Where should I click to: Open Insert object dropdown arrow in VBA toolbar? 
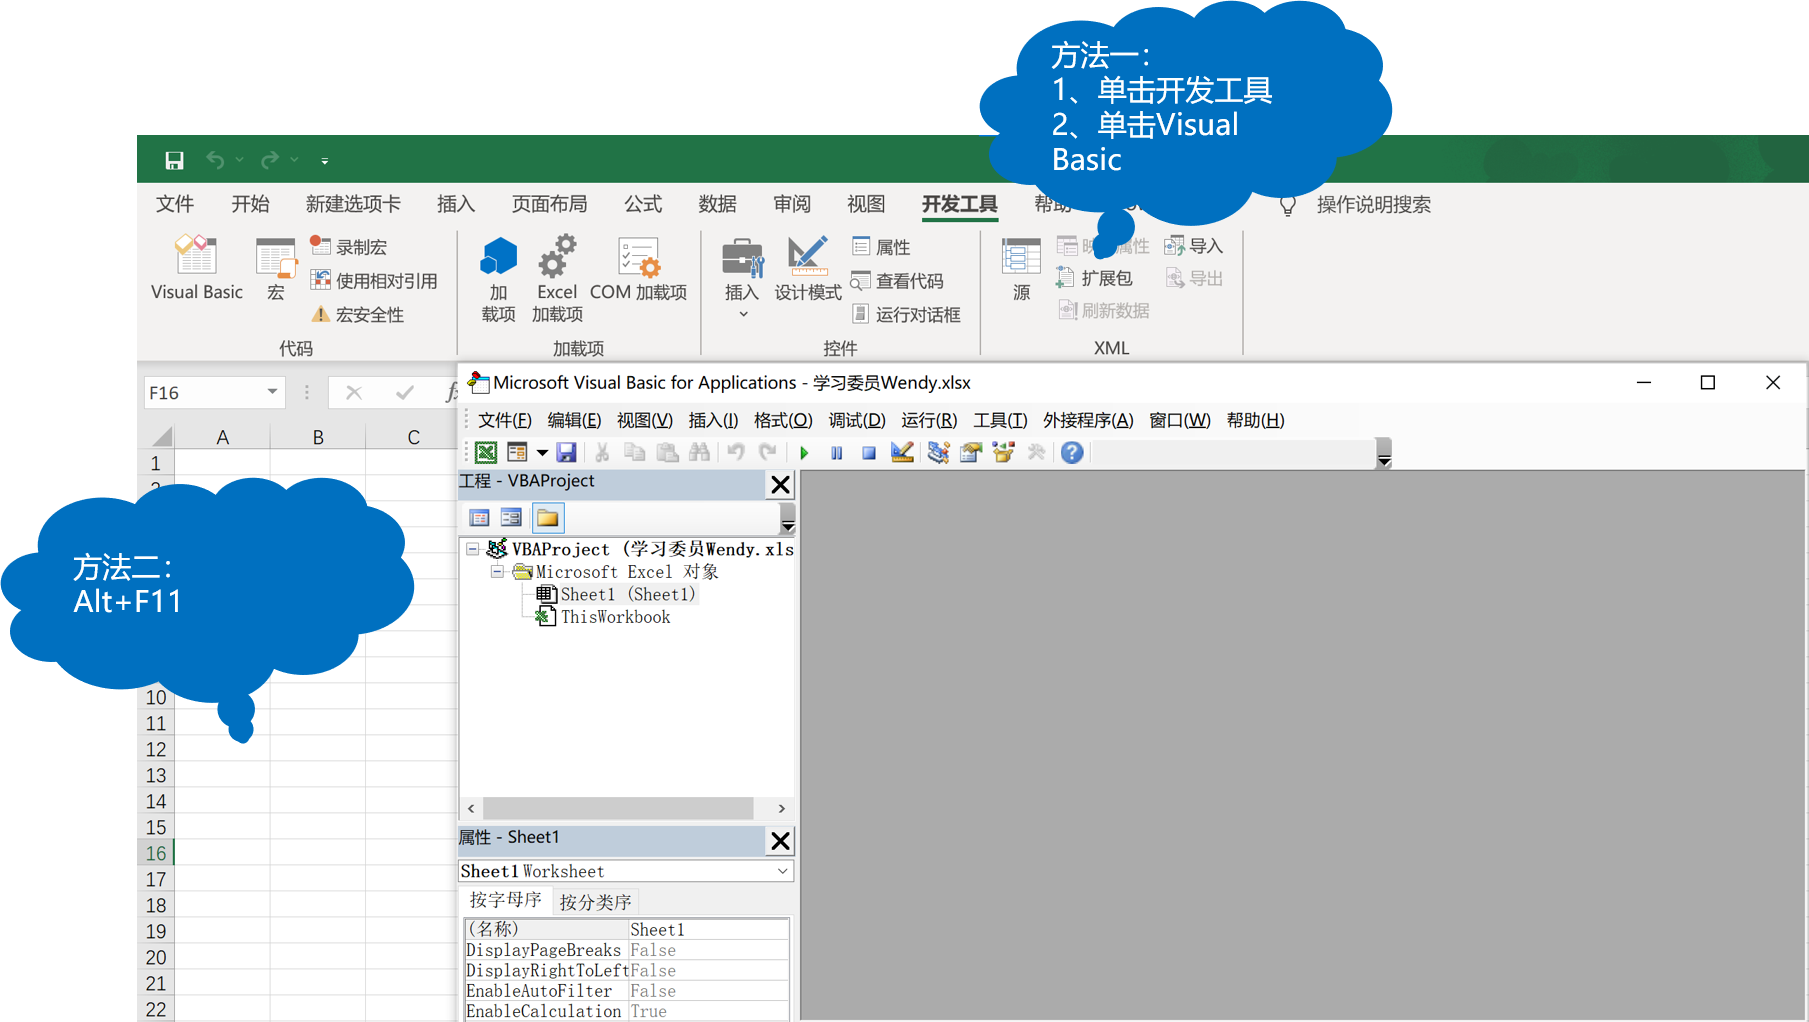pos(542,452)
